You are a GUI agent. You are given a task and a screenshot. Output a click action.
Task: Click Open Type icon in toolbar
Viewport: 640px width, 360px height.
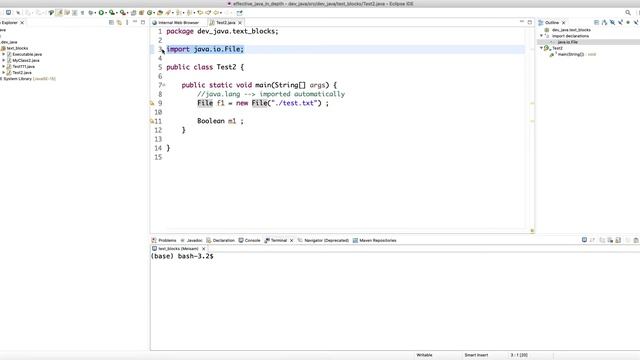[160, 13]
